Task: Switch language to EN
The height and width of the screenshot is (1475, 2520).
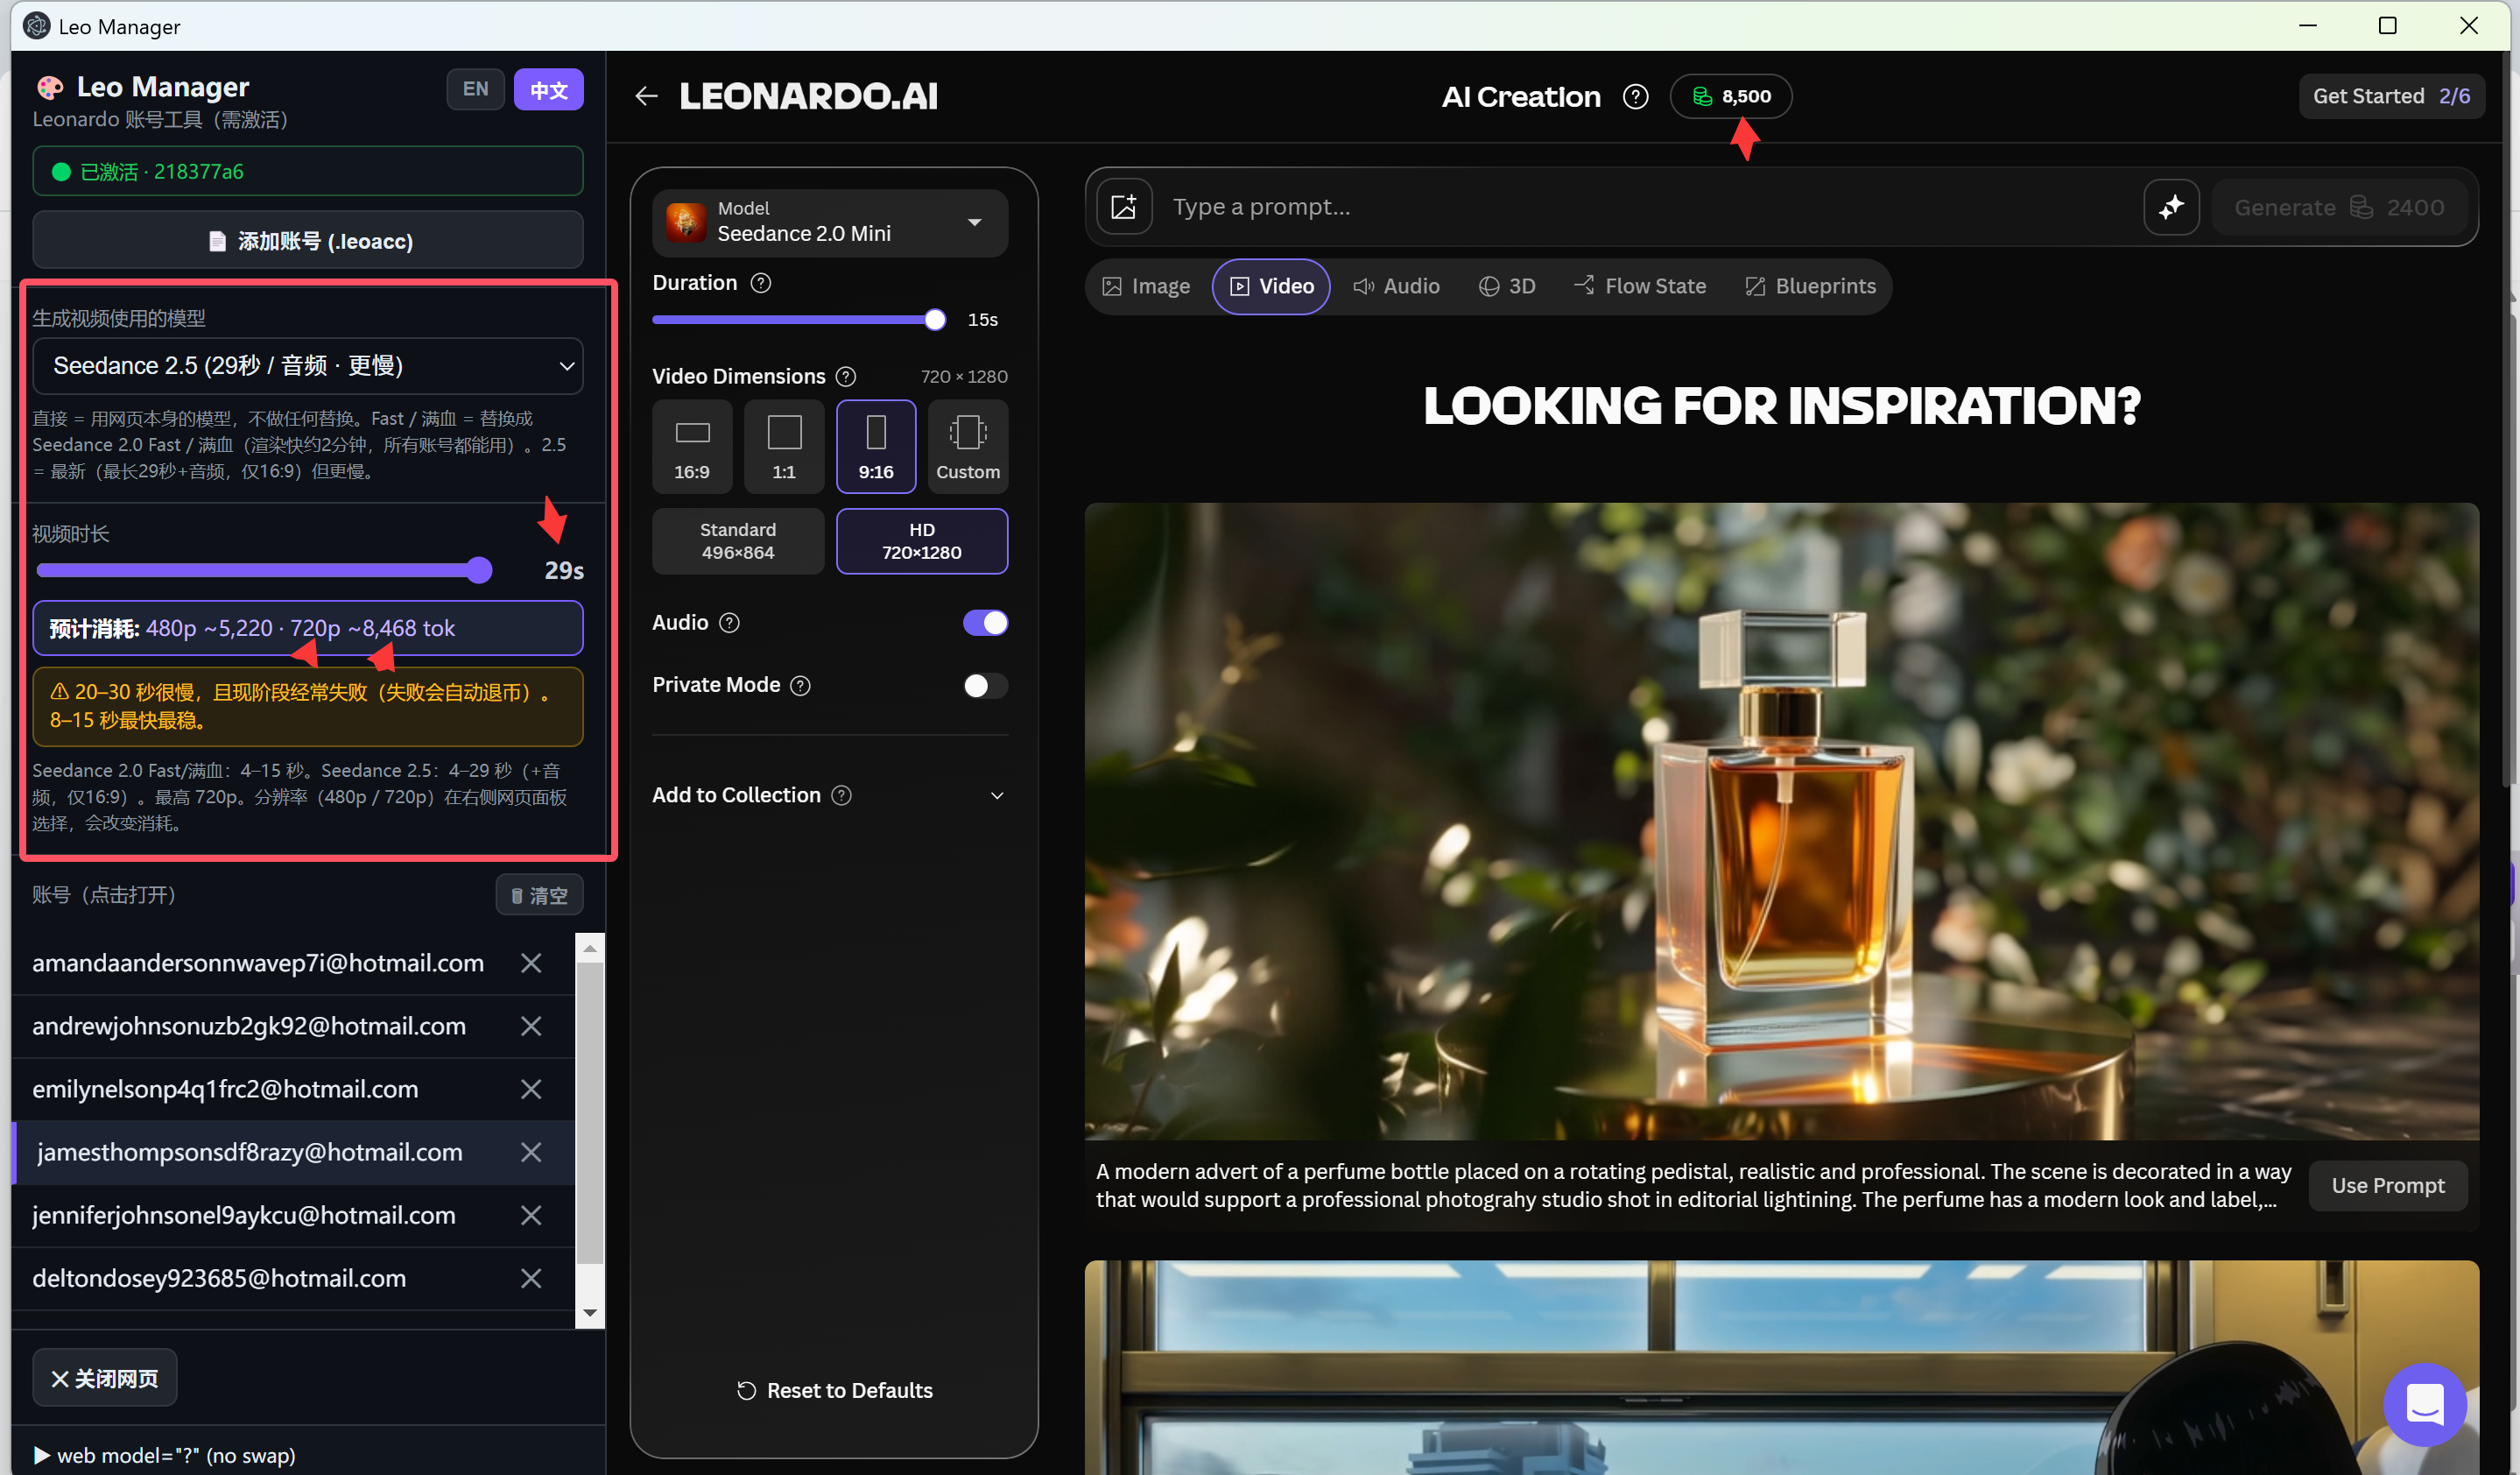Action: [475, 89]
